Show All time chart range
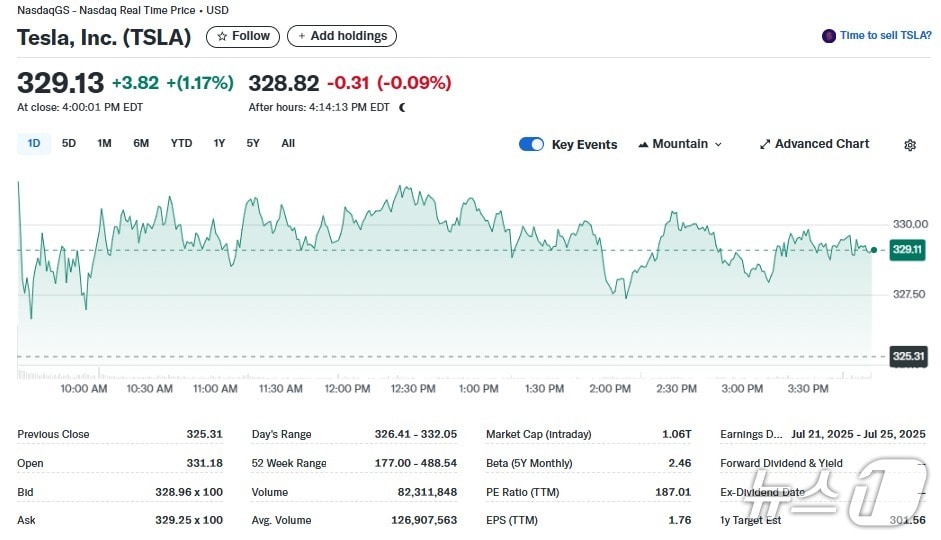 [x=288, y=143]
